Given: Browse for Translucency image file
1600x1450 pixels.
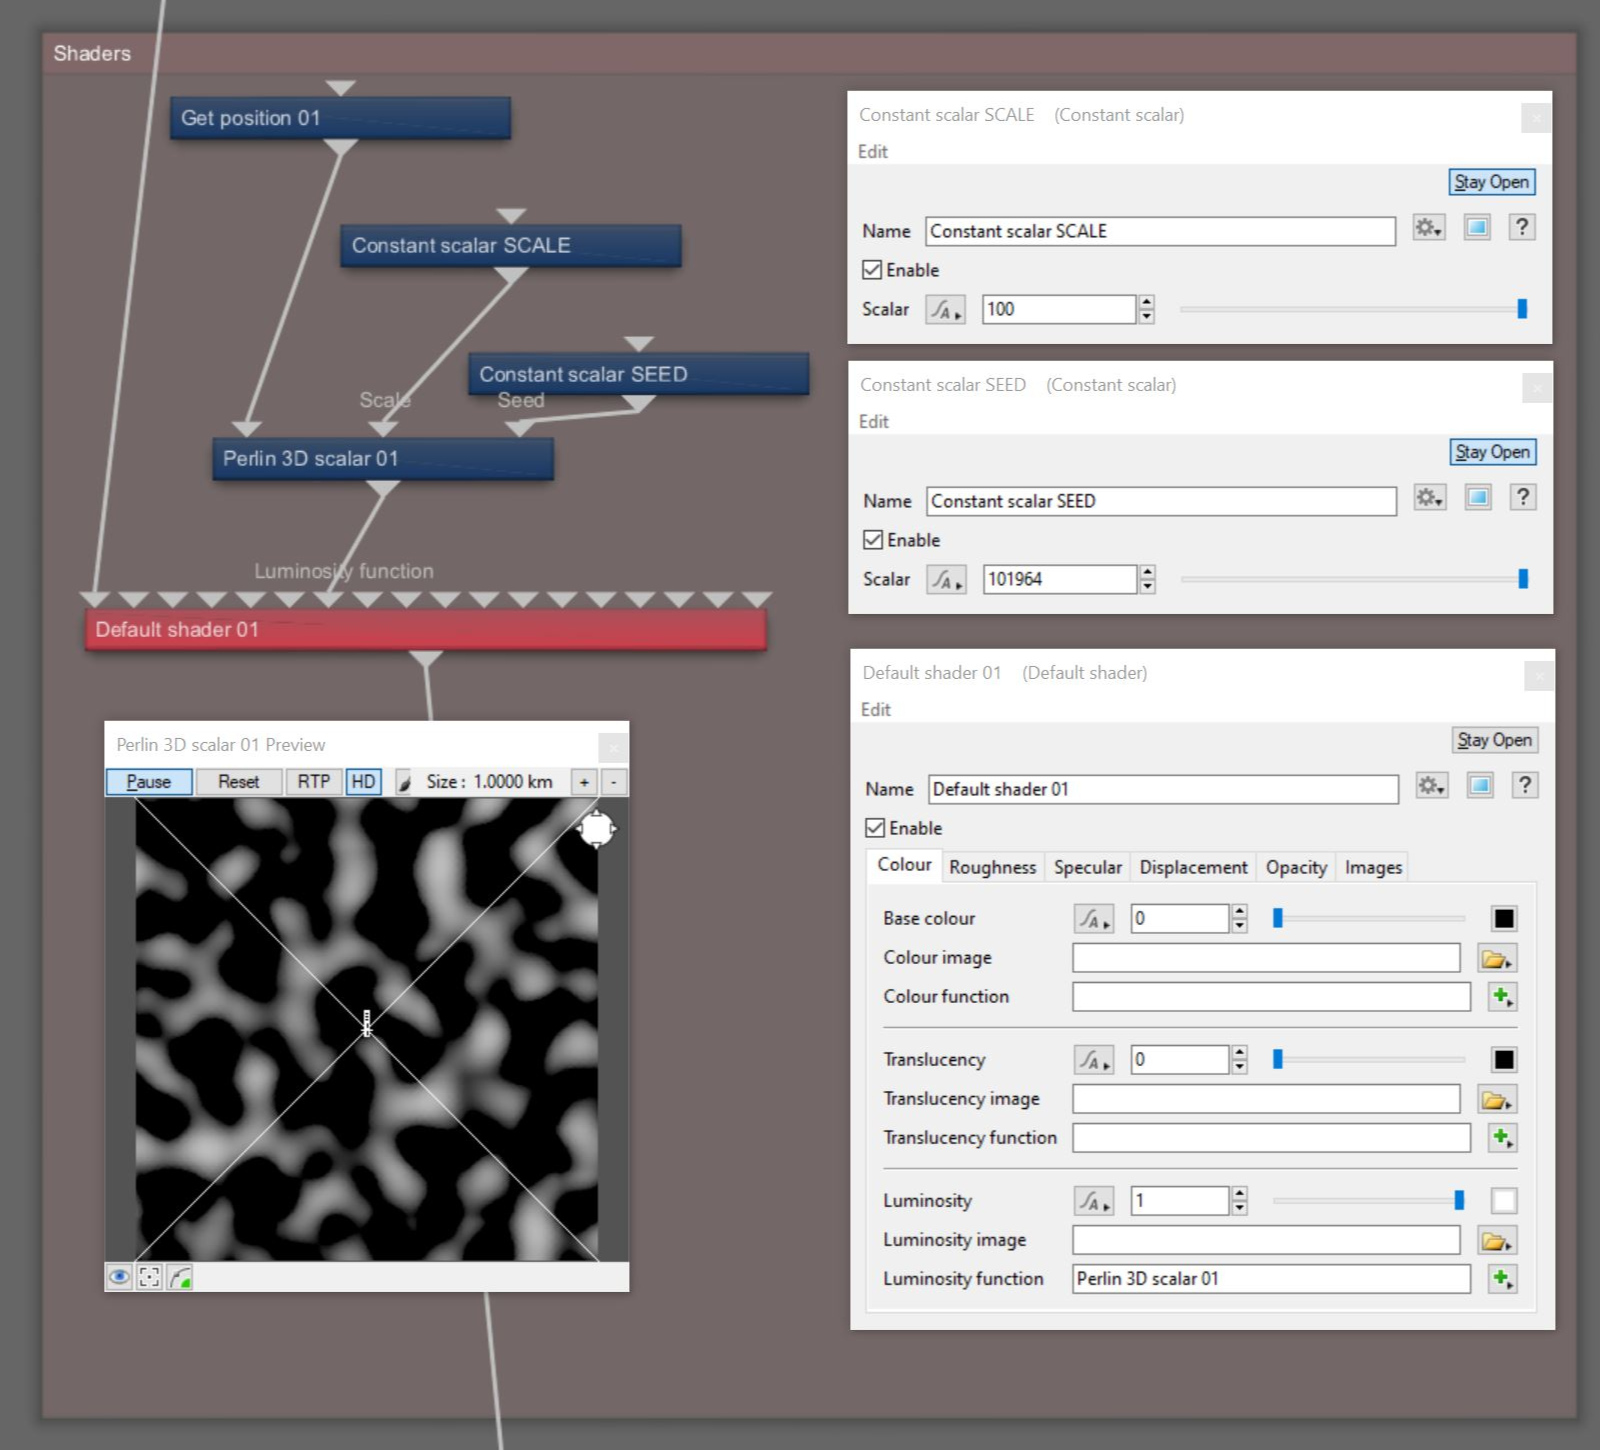Looking at the screenshot, I should [x=1496, y=1100].
